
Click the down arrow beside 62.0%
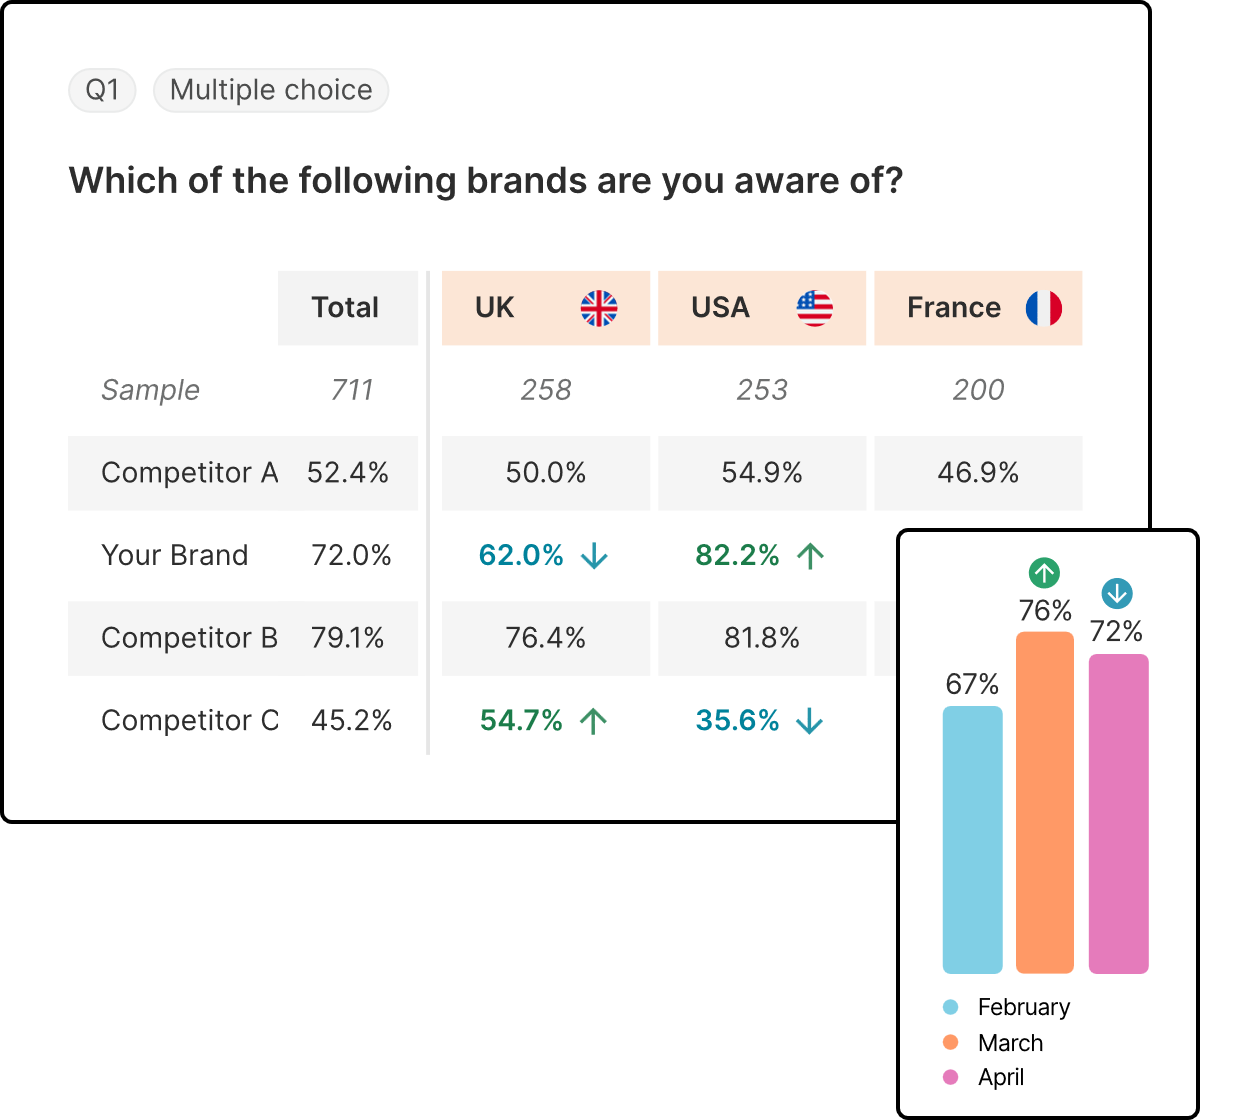pyautogui.click(x=594, y=556)
